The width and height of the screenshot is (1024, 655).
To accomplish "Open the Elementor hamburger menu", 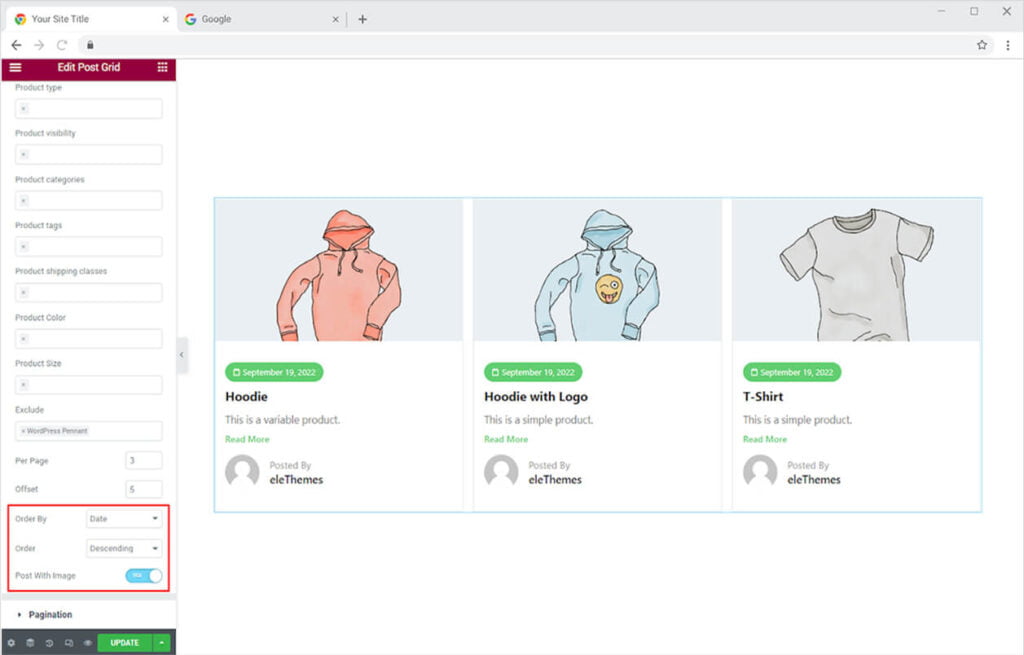I will tap(15, 67).
